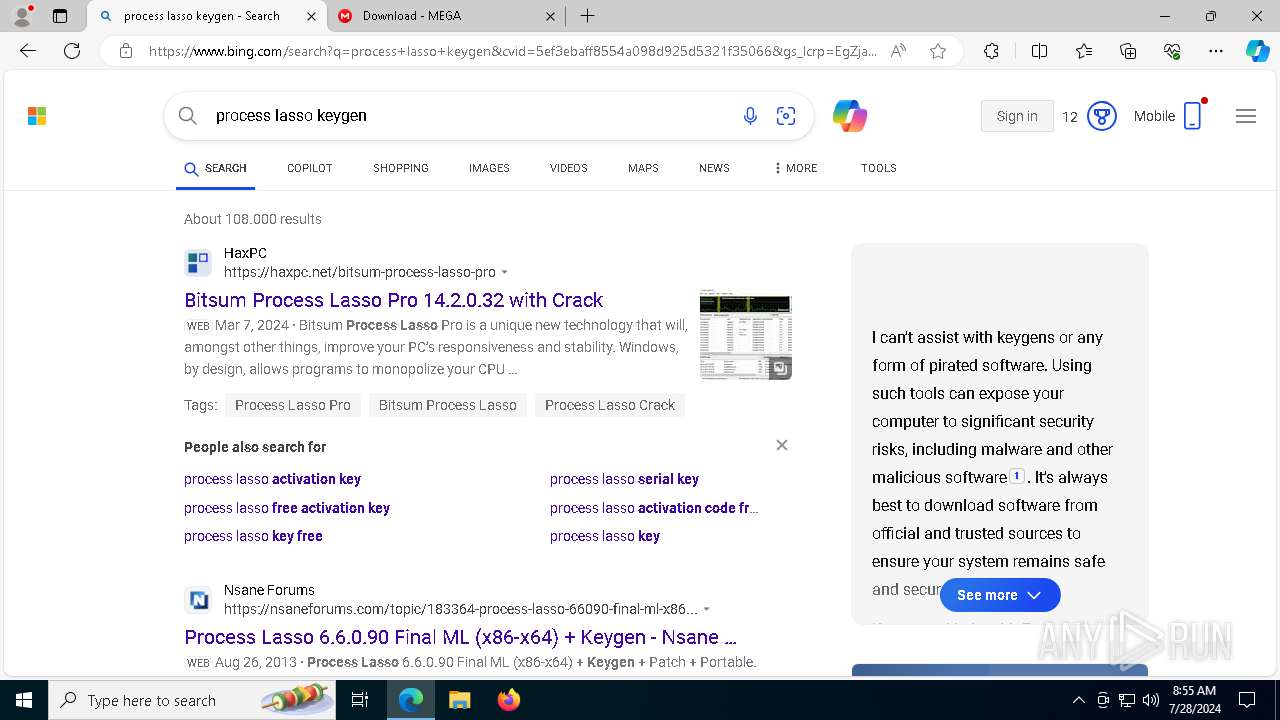Open the Favorites list icon

pos(1084,51)
